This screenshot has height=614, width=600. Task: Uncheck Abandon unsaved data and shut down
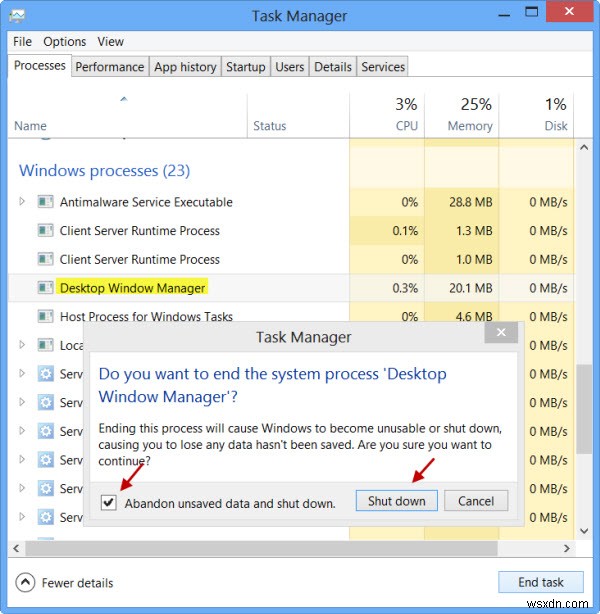pyautogui.click(x=108, y=502)
